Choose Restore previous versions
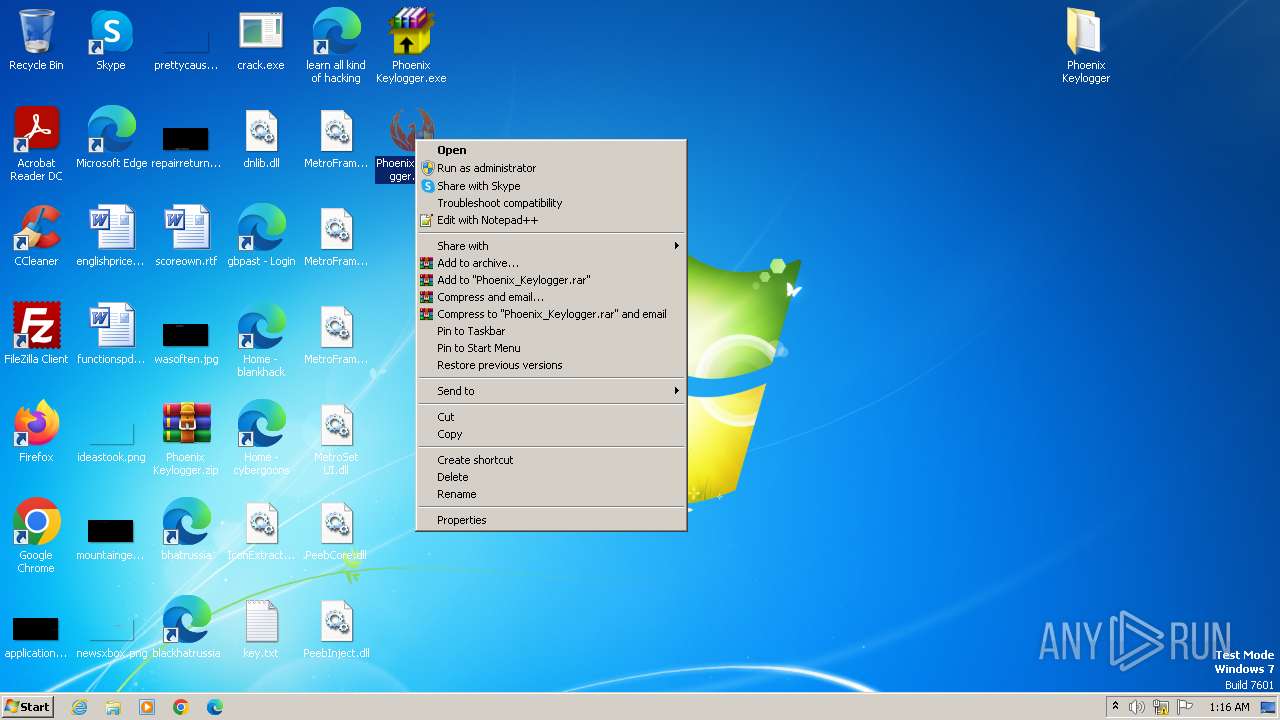The width and height of the screenshot is (1280, 720). (x=551, y=365)
